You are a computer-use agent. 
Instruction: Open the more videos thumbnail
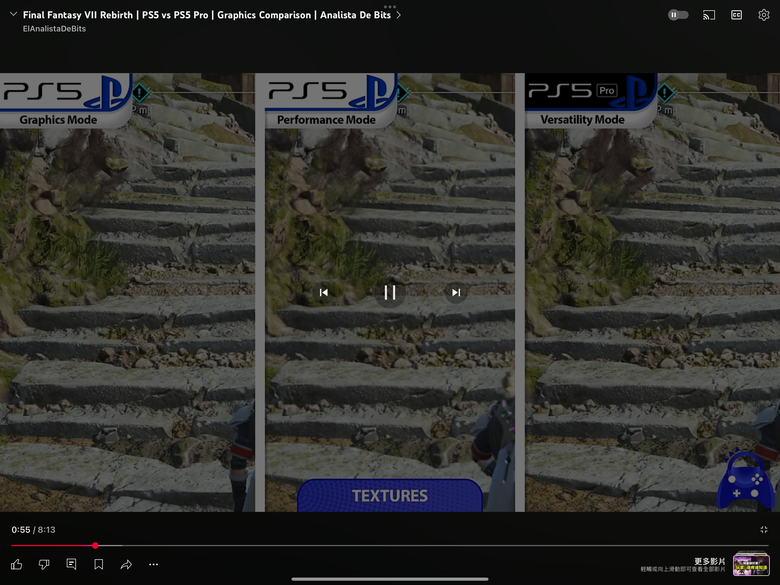coord(751,564)
